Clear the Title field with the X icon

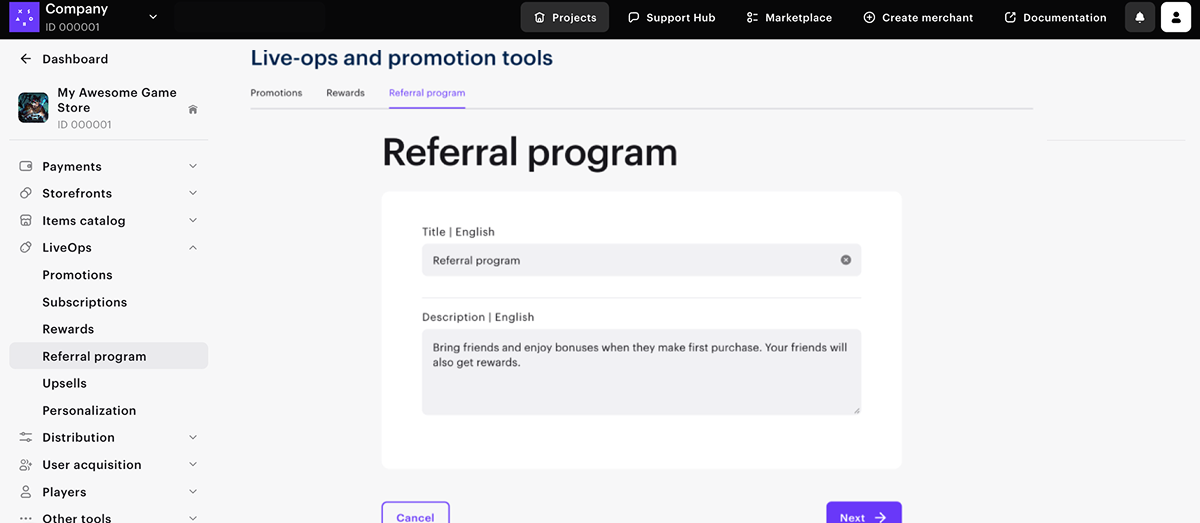845,260
